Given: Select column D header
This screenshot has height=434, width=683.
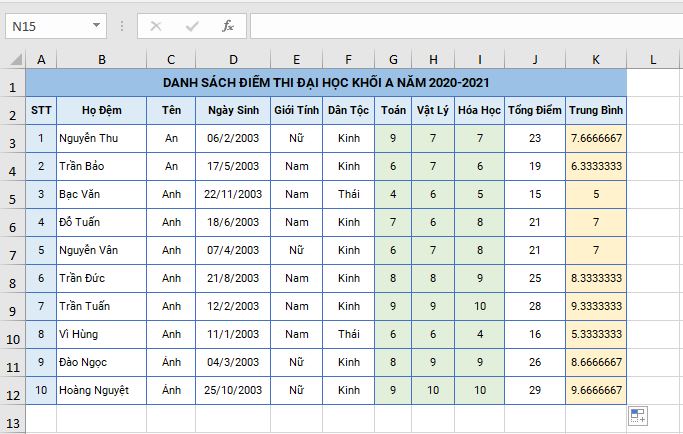Looking at the screenshot, I should [x=233, y=59].
